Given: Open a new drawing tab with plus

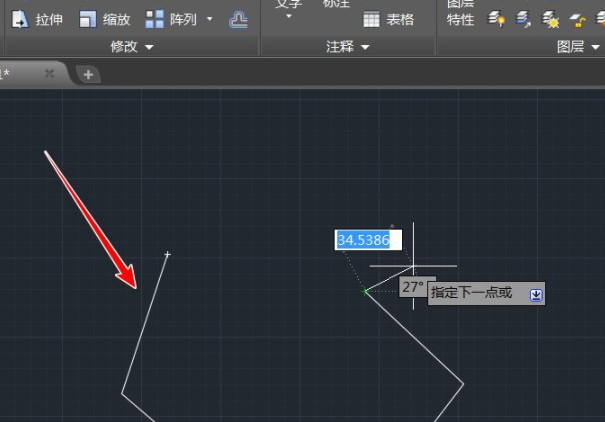Looking at the screenshot, I should pos(87,74).
